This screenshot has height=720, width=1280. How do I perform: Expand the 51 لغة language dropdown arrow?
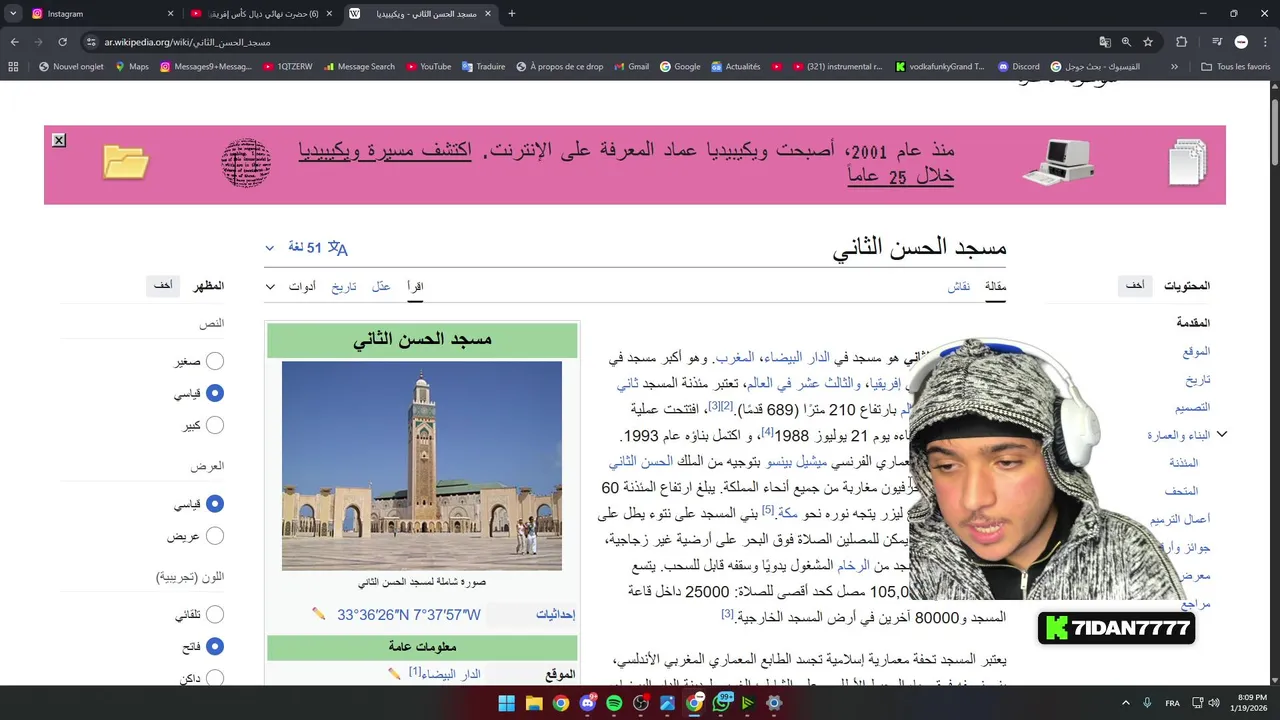pos(269,248)
